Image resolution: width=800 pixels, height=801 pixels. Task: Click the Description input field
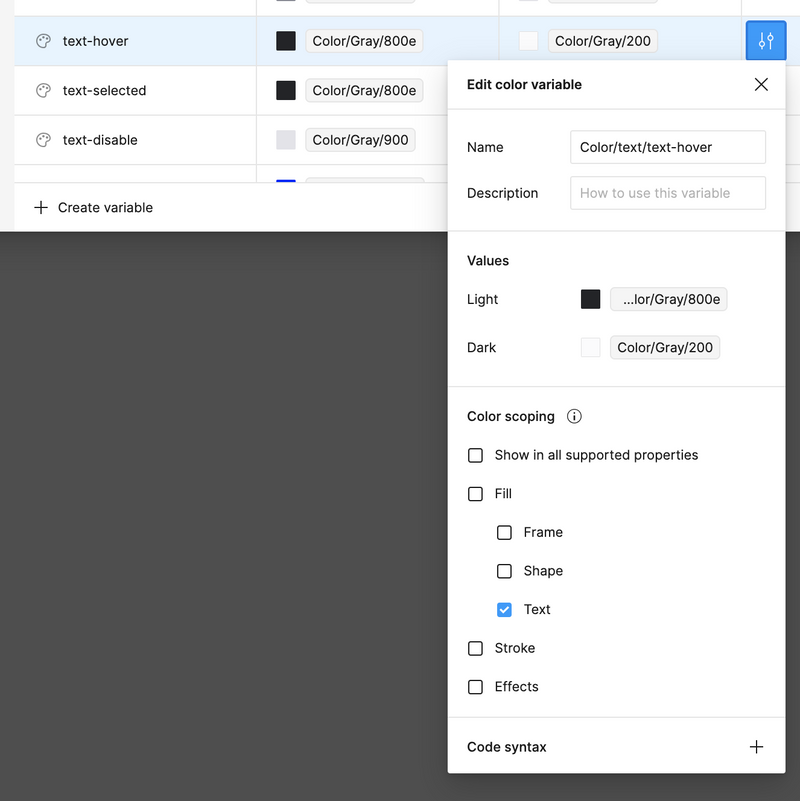[x=668, y=193]
